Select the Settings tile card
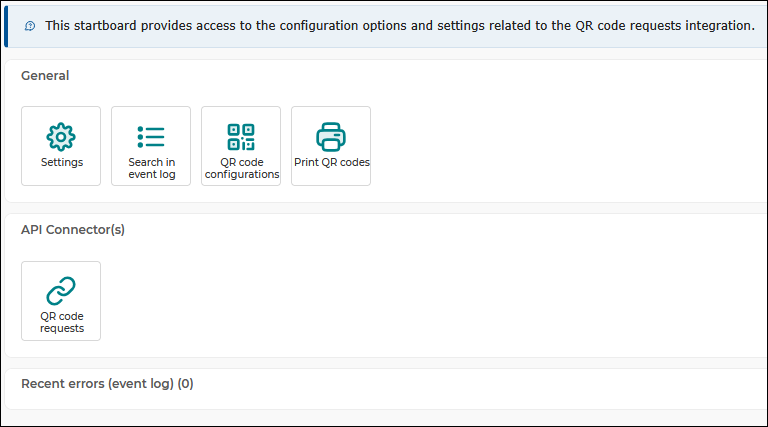The width and height of the screenshot is (768, 427). click(61, 146)
